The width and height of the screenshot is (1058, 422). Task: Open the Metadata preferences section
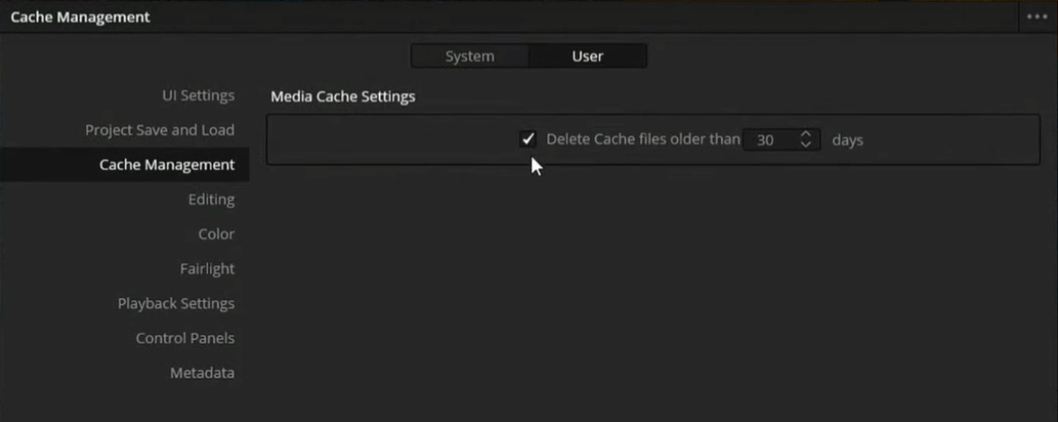(x=202, y=372)
